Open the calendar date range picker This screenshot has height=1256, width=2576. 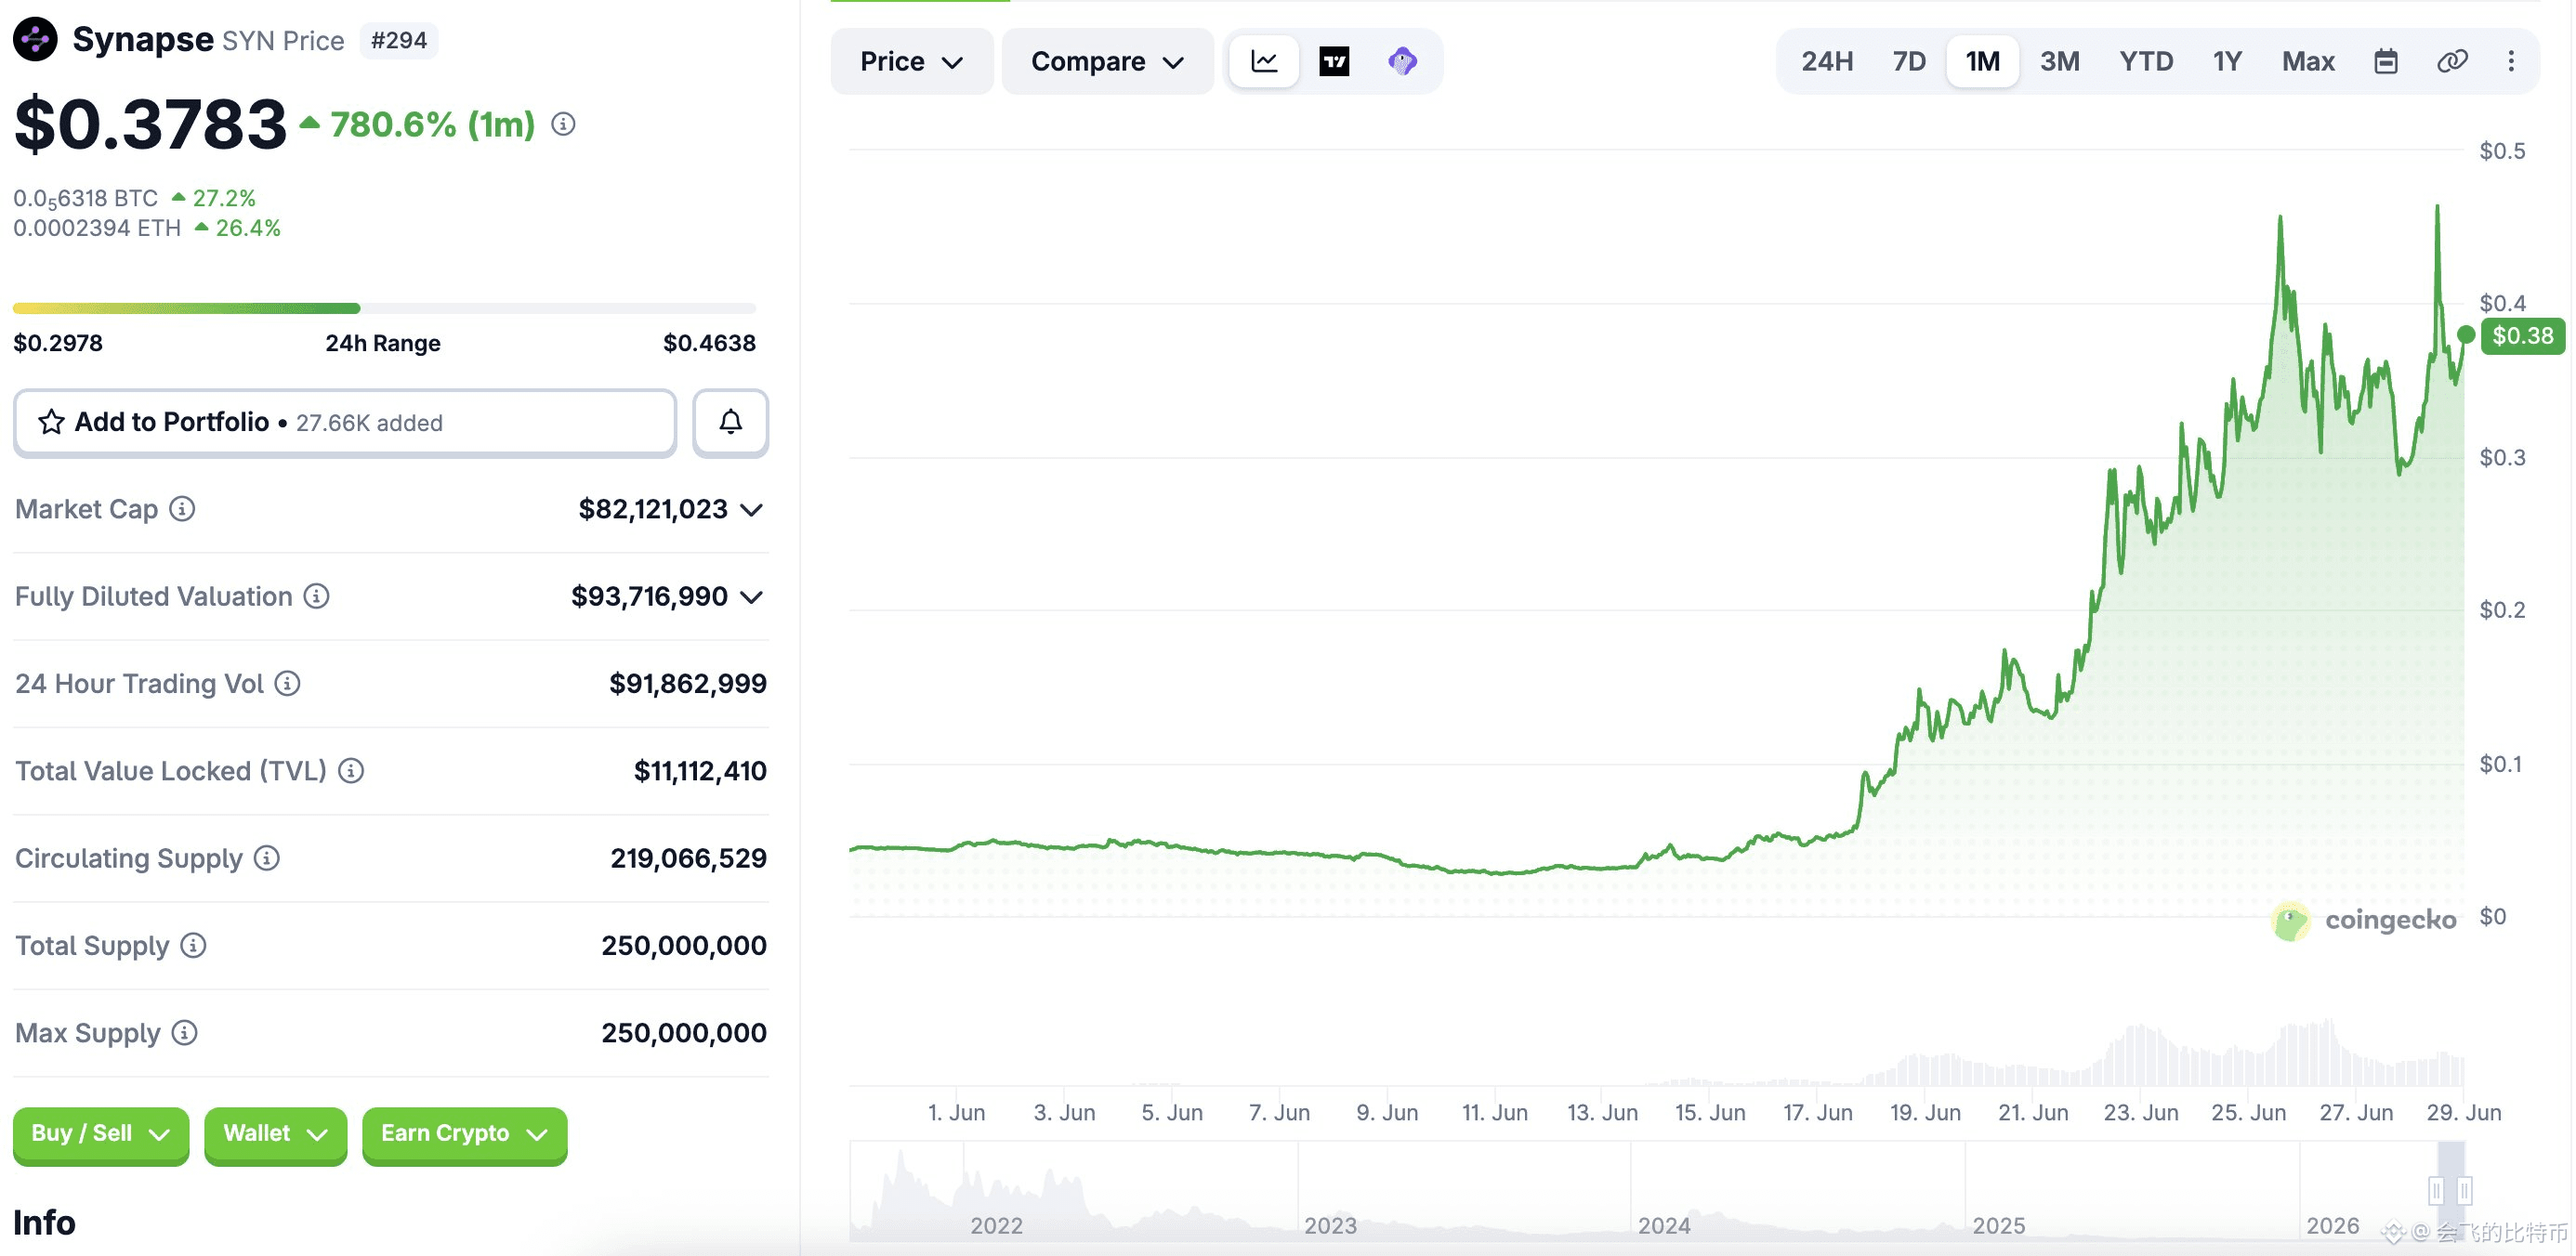point(2386,61)
